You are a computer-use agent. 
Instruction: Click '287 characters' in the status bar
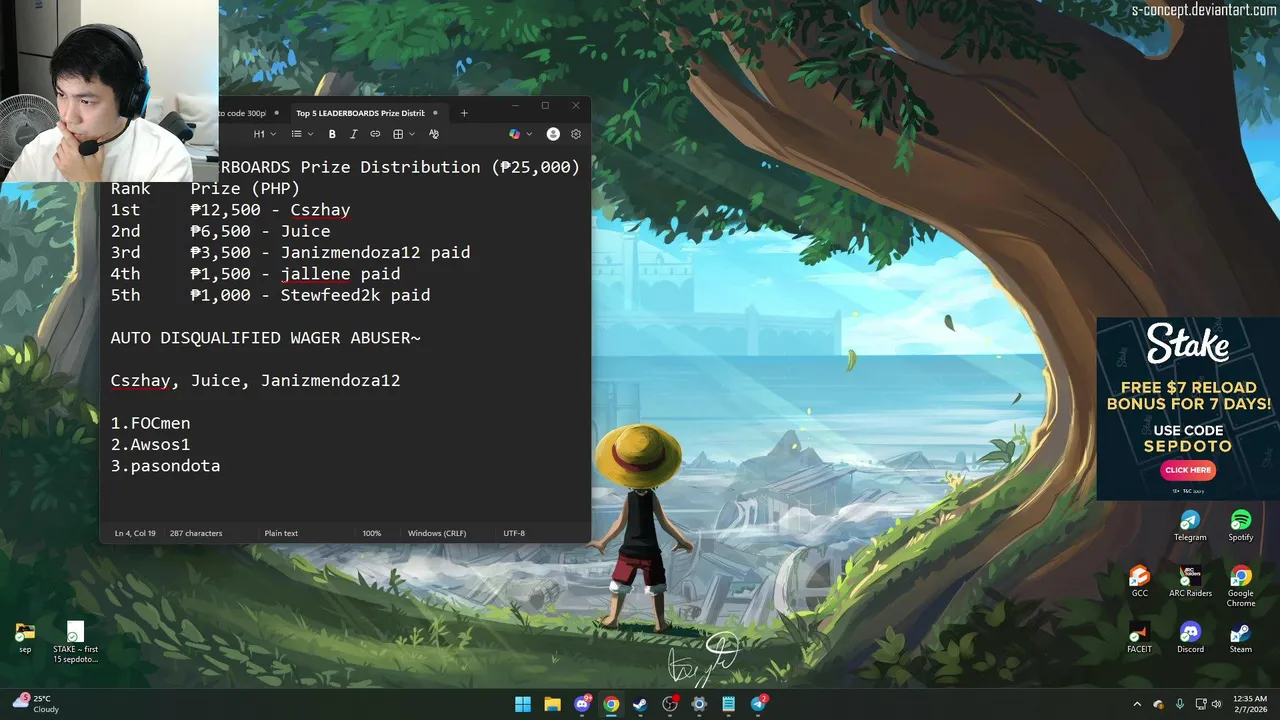pyautogui.click(x=196, y=533)
